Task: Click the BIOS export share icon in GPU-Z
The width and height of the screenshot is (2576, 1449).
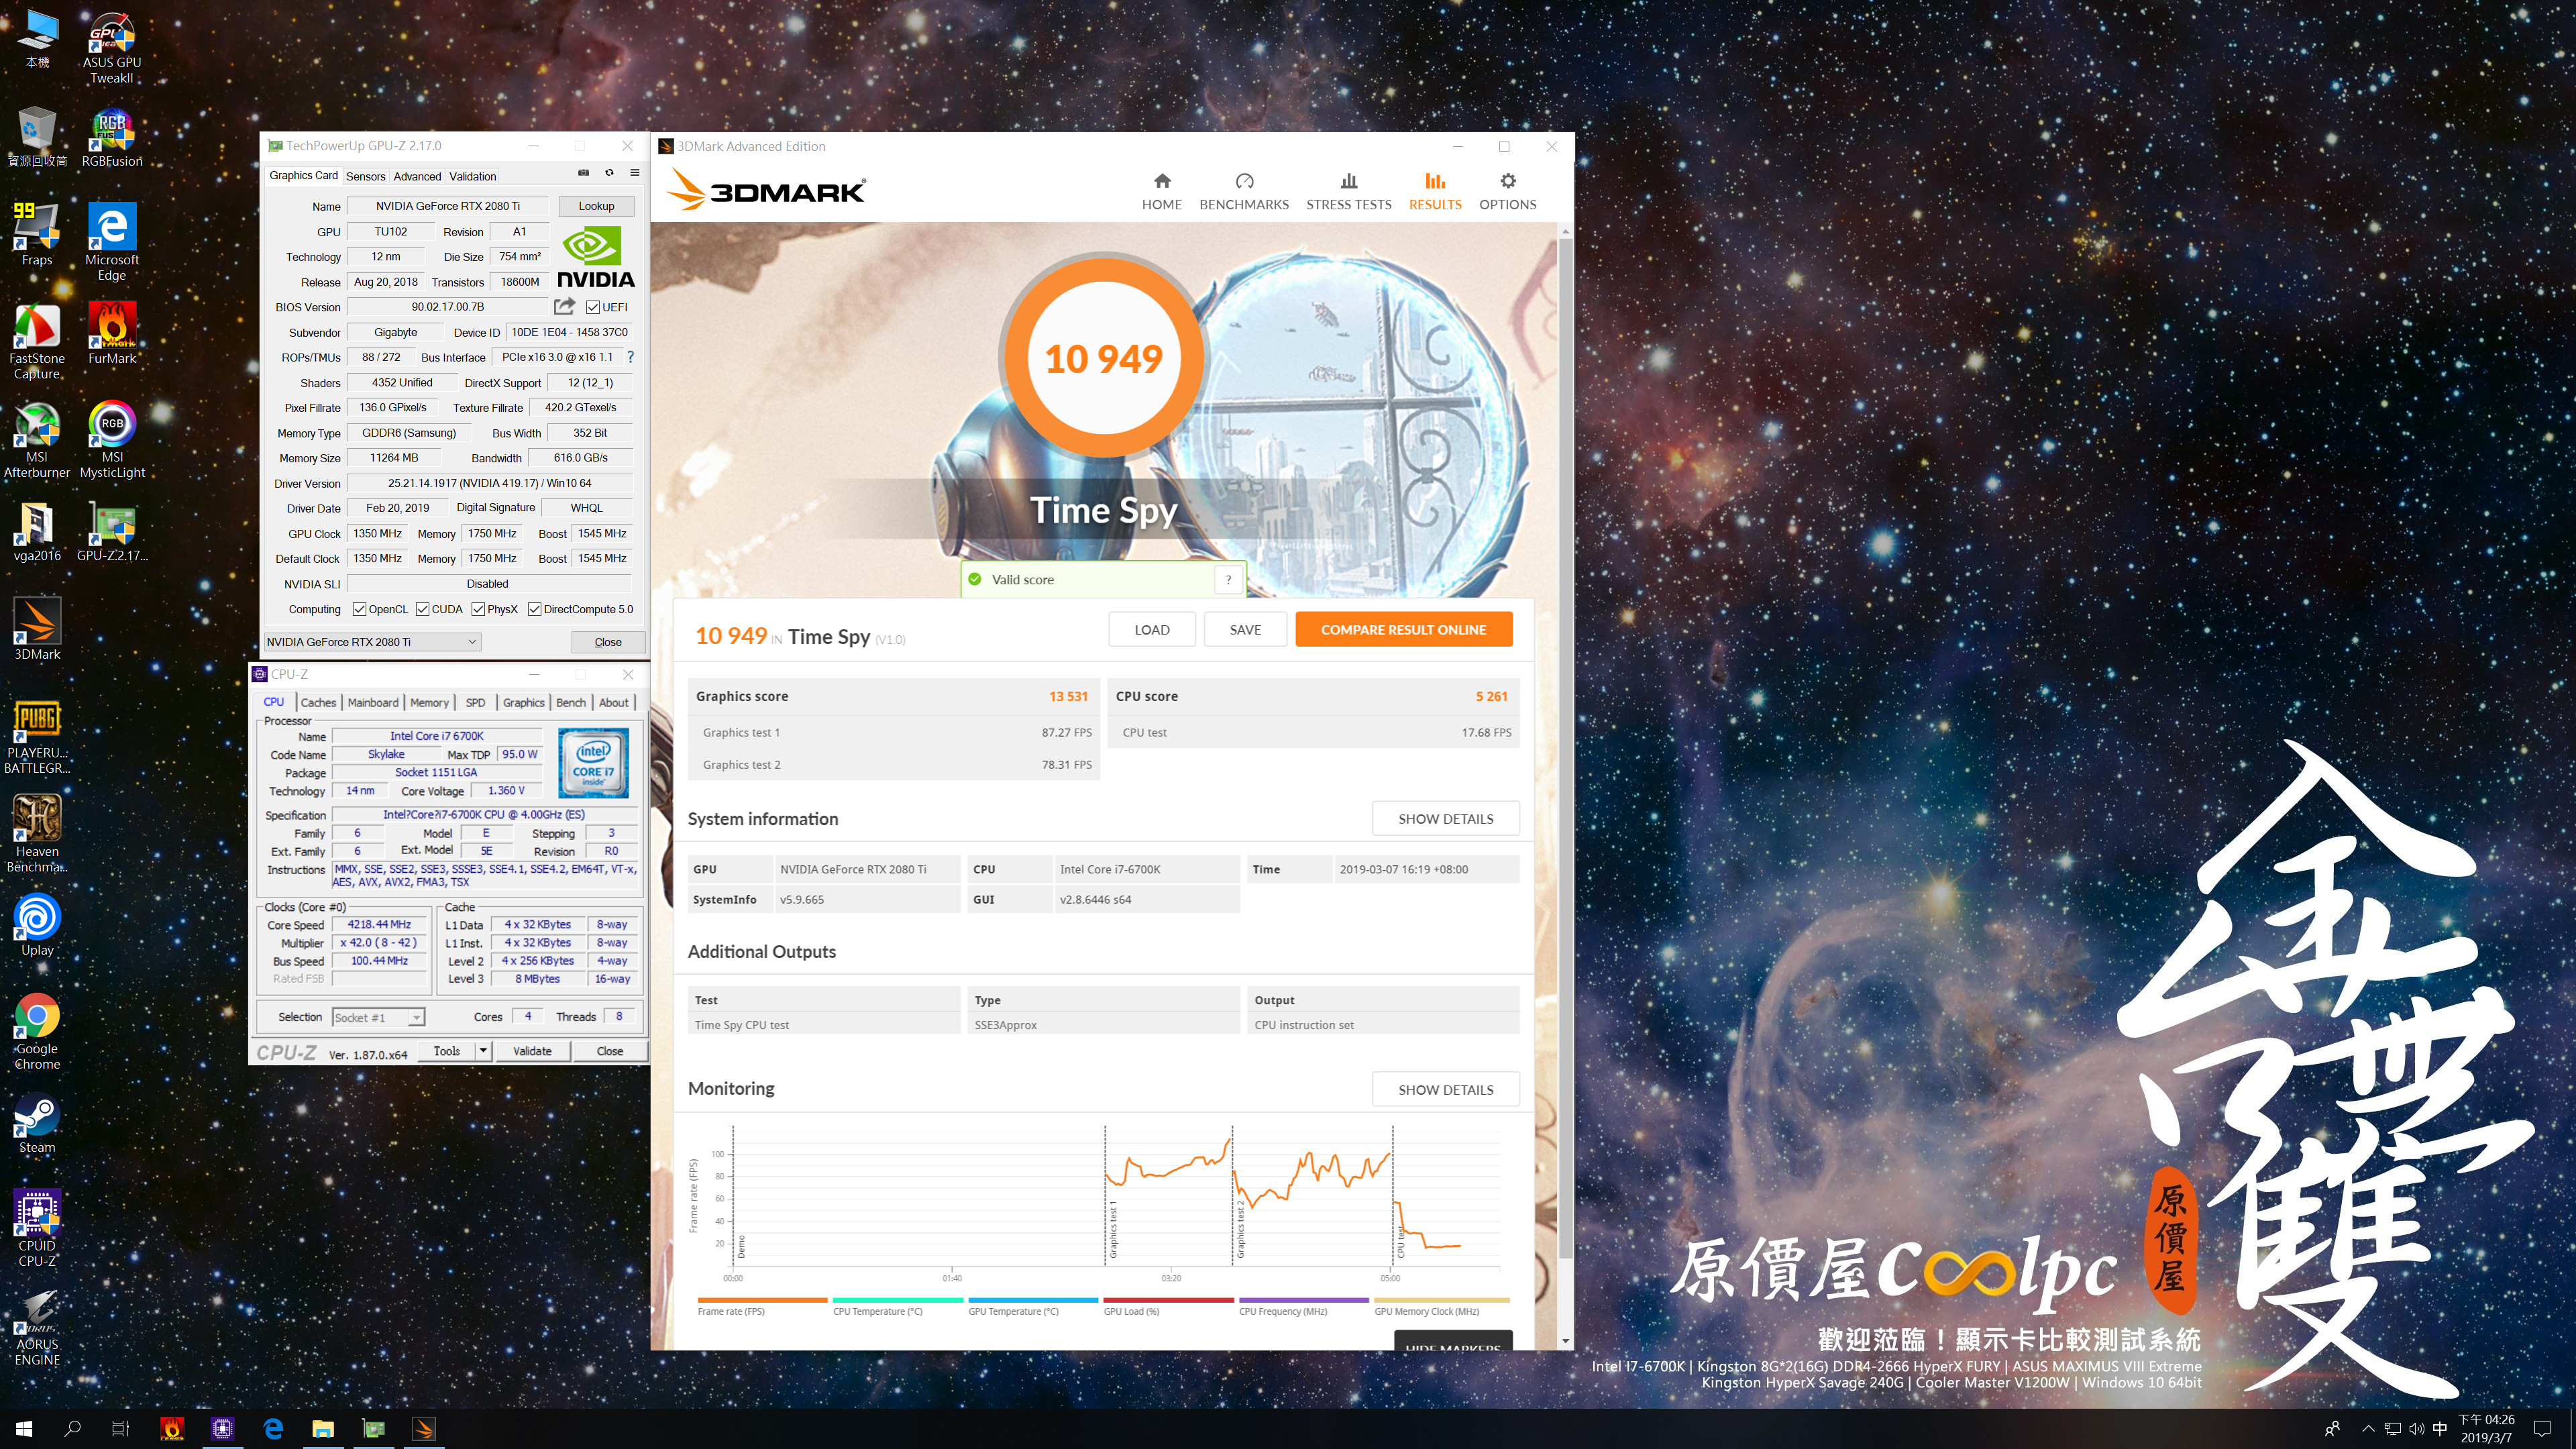Action: point(564,306)
